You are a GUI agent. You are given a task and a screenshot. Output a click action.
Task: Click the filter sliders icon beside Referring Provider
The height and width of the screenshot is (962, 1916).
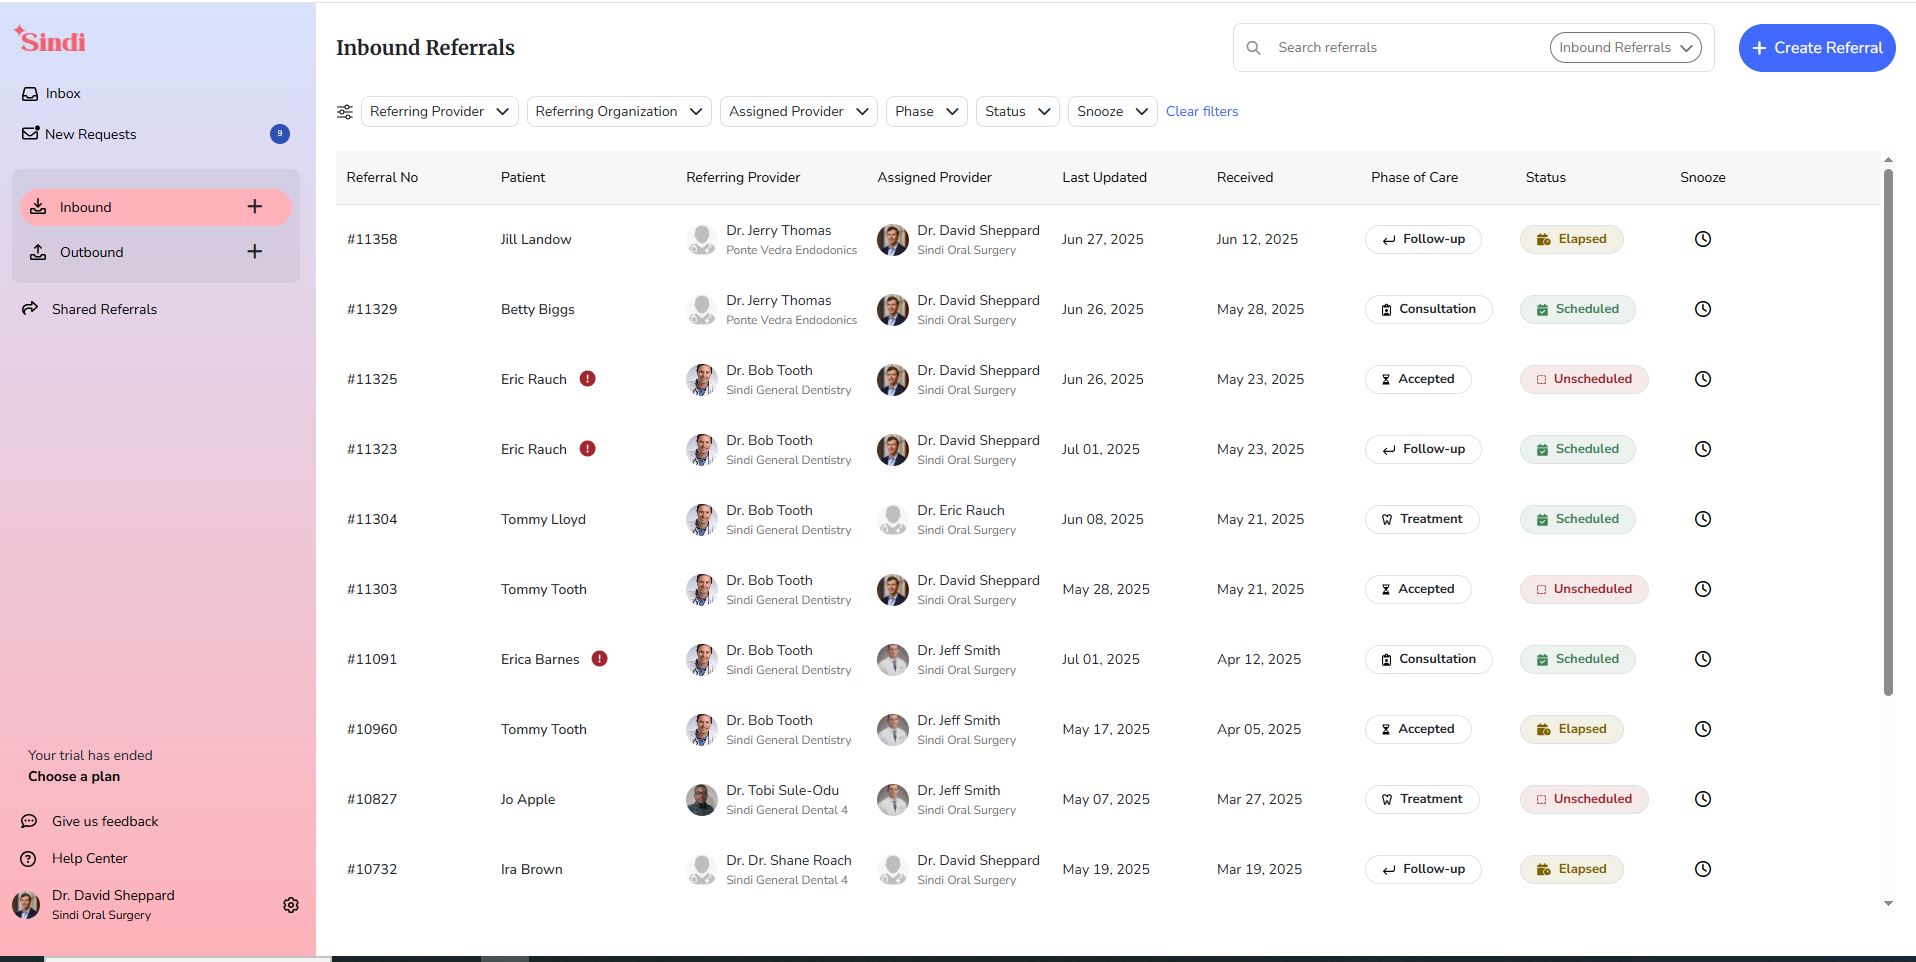pyautogui.click(x=345, y=112)
